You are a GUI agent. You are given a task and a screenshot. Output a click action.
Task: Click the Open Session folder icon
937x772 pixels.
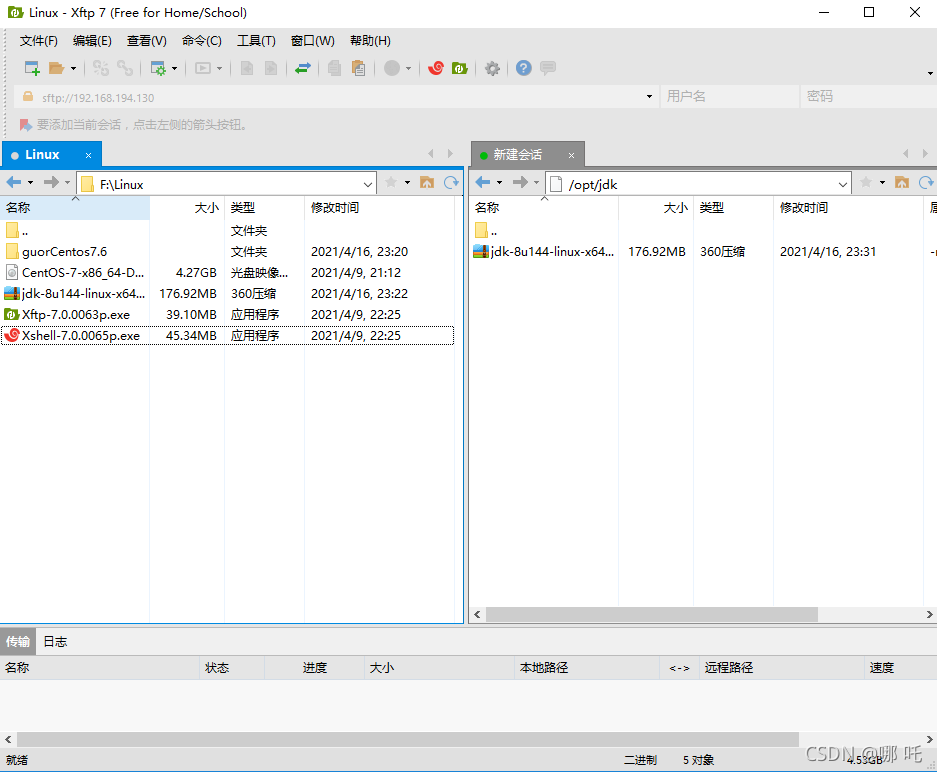tap(56, 68)
